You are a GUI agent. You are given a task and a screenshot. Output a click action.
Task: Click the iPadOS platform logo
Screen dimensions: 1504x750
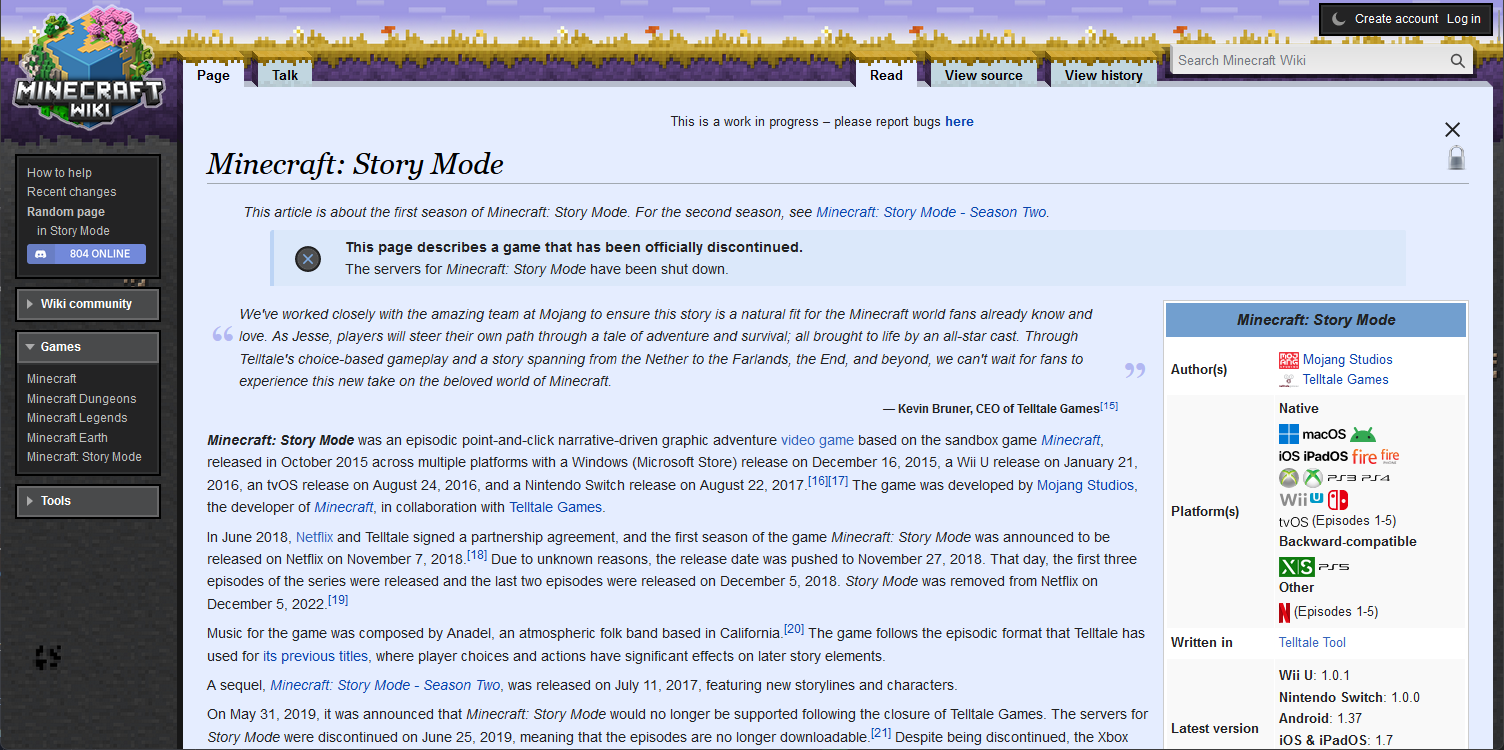click(1326, 456)
